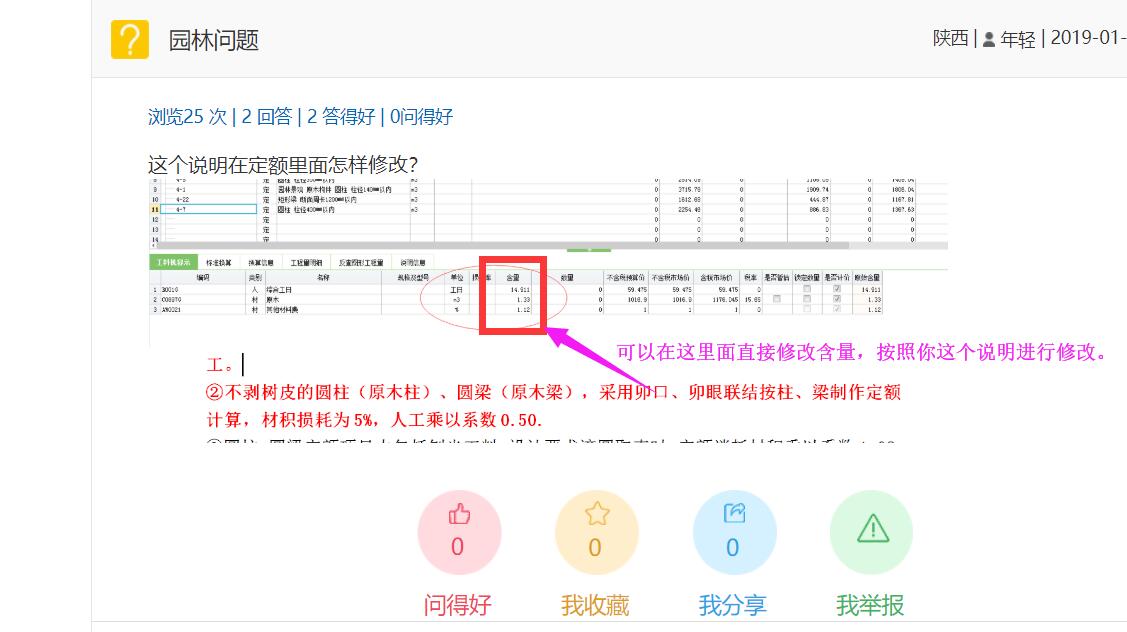
Task: Open the 园林问题 question title
Action: coord(213,40)
